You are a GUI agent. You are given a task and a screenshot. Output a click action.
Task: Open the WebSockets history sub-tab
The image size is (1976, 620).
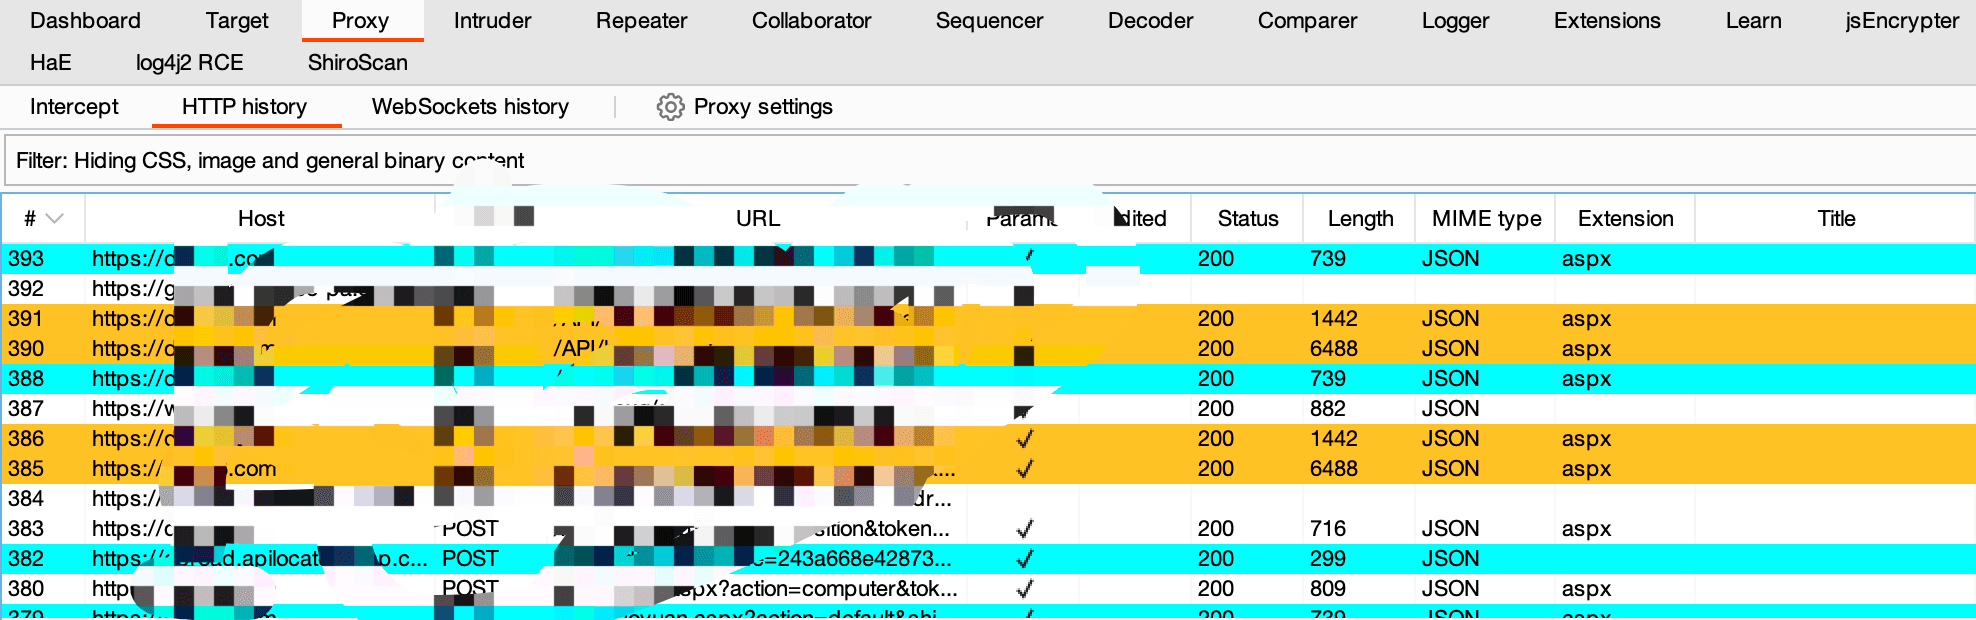tap(470, 106)
